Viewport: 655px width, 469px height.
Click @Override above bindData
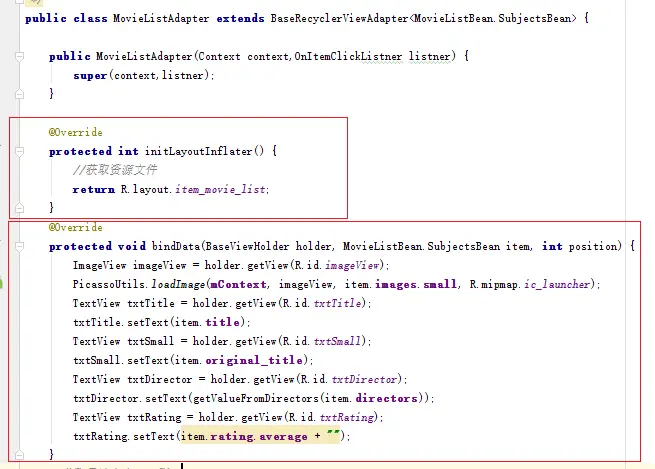click(x=76, y=227)
